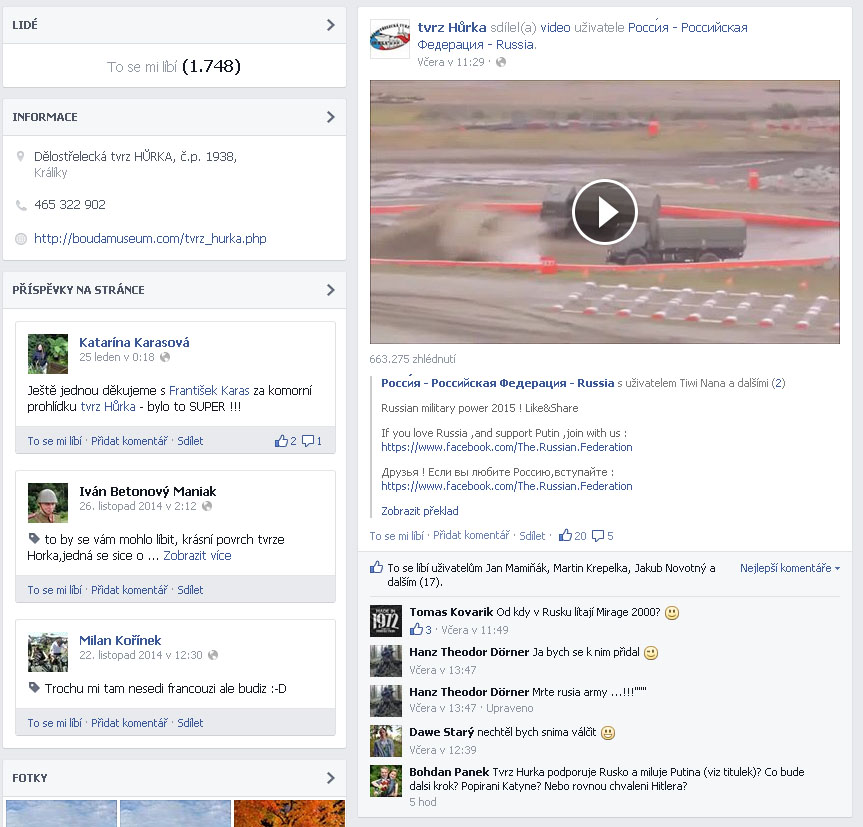Screen dimensions: 863x827
Task: Open the second The.Russian.Federation link under Russian text
Action: coord(507,486)
